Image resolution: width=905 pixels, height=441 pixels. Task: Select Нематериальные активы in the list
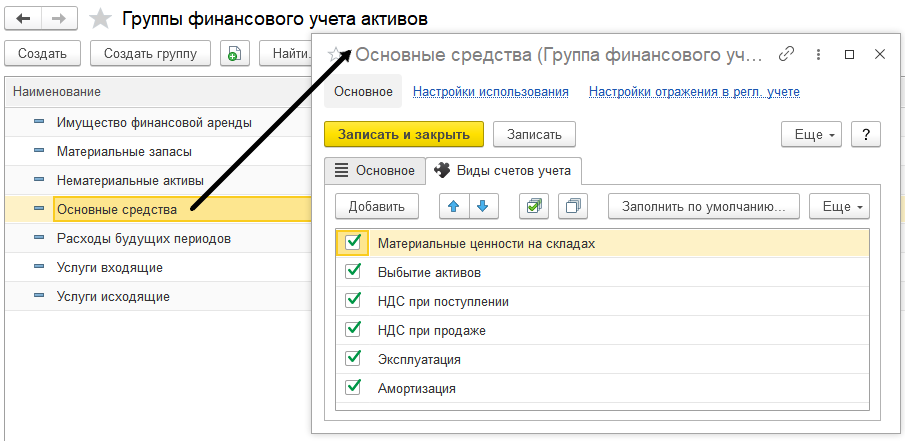point(130,181)
